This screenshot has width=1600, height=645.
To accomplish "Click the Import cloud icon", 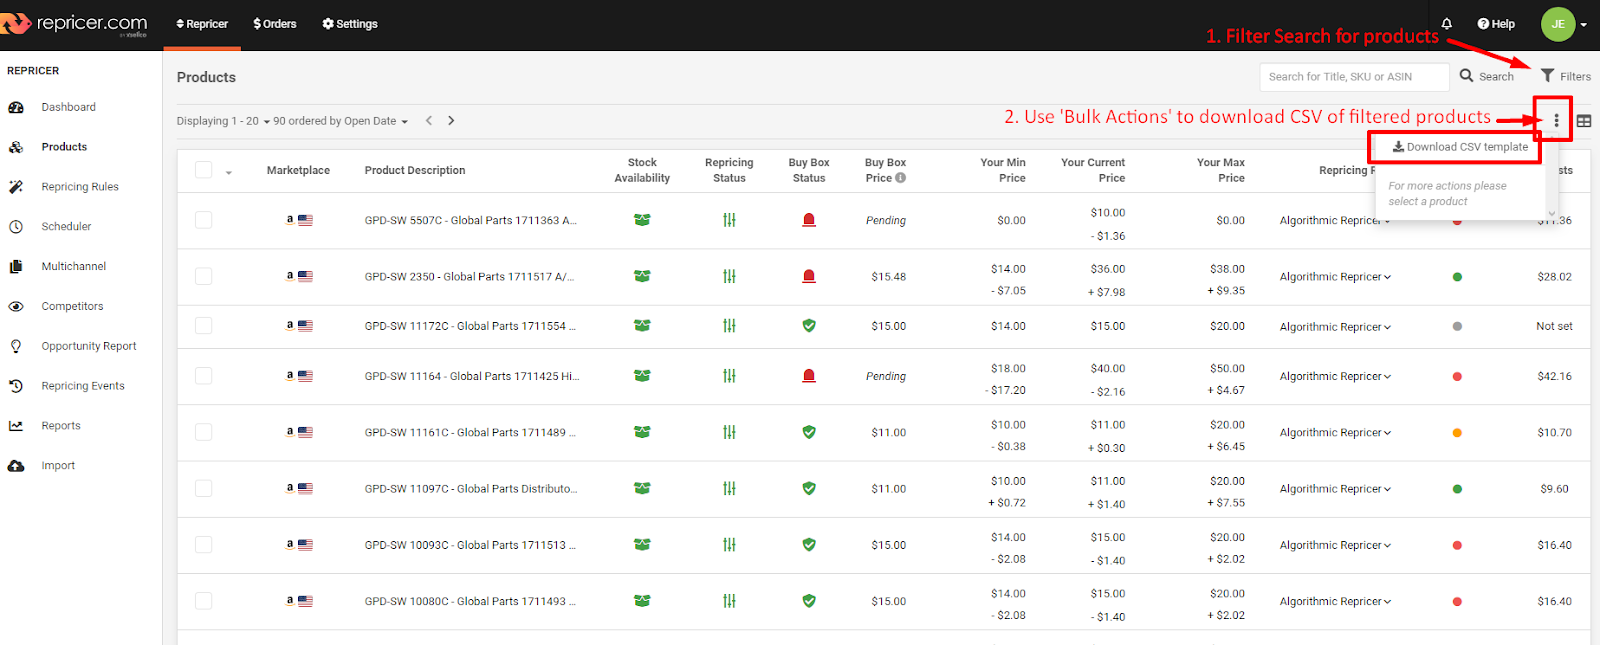I will [x=16, y=466].
